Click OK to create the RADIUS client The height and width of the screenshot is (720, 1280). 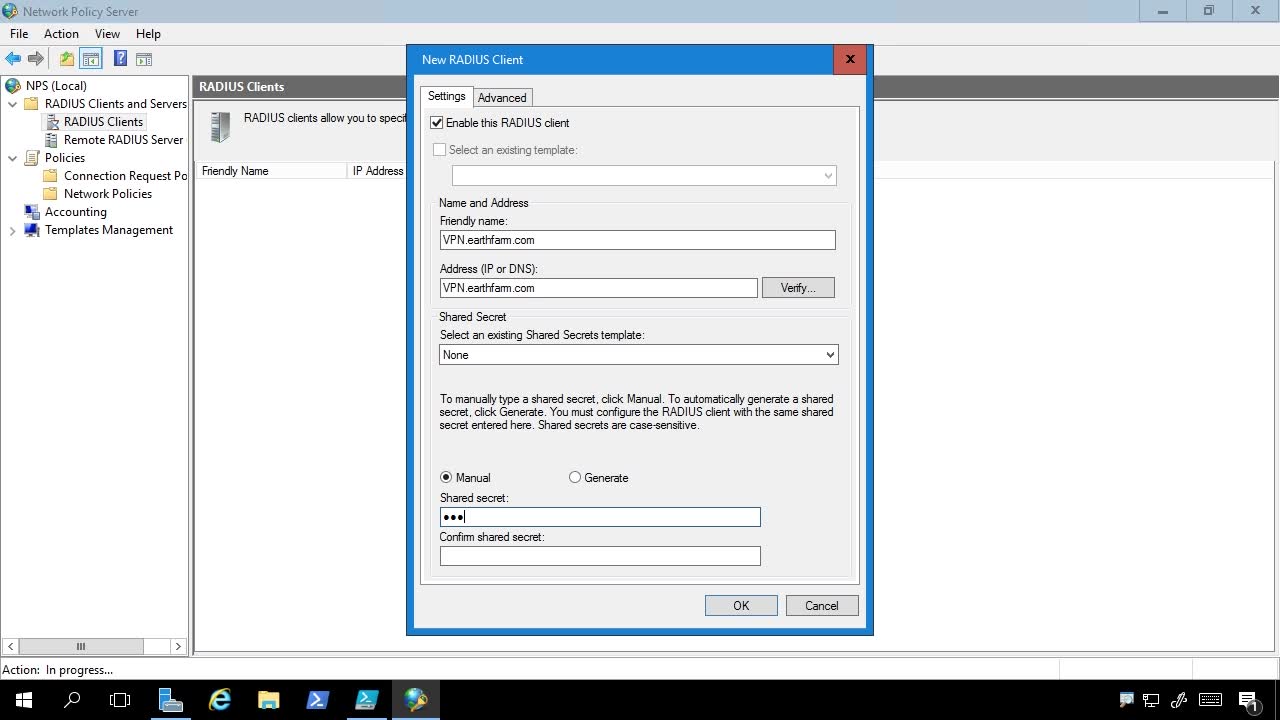pos(740,606)
